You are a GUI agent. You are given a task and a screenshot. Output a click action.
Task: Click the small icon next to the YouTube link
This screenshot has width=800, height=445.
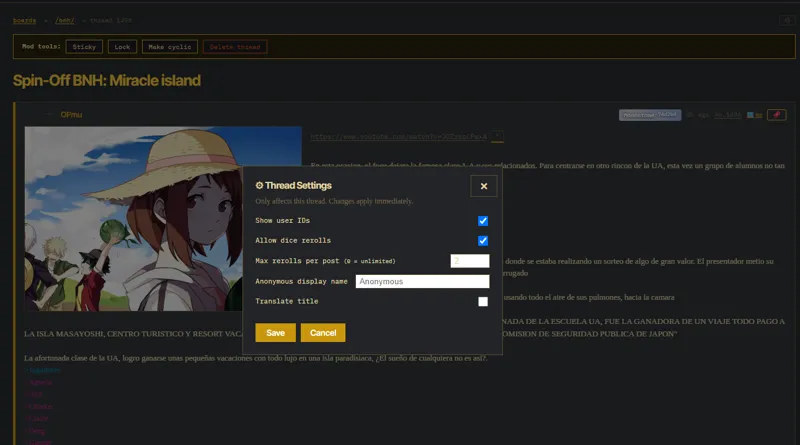[x=497, y=136]
